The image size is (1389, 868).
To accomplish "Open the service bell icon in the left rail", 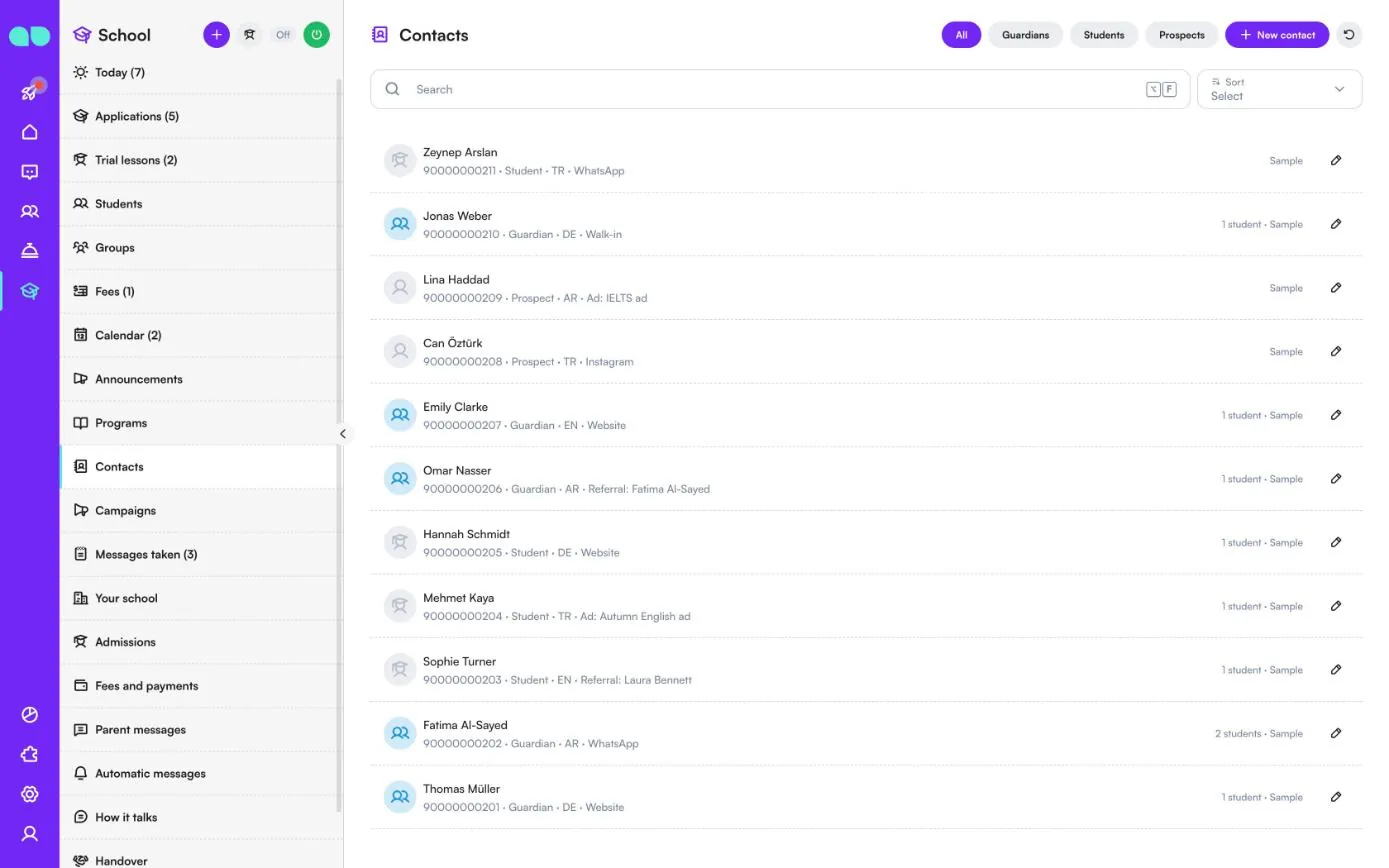I will (x=30, y=251).
